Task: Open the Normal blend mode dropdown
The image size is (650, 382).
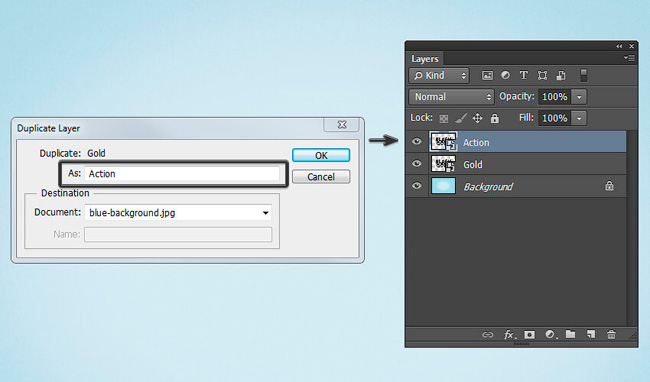Action: [x=451, y=97]
